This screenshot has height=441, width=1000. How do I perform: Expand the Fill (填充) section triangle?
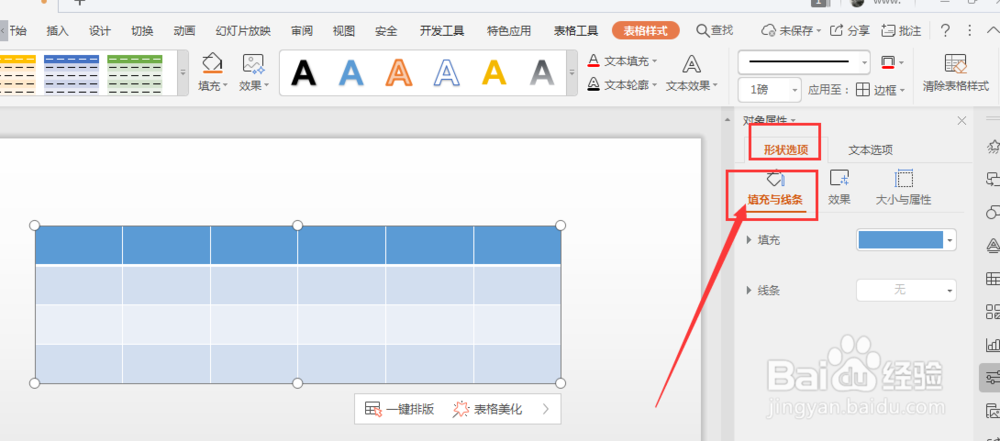(x=749, y=240)
